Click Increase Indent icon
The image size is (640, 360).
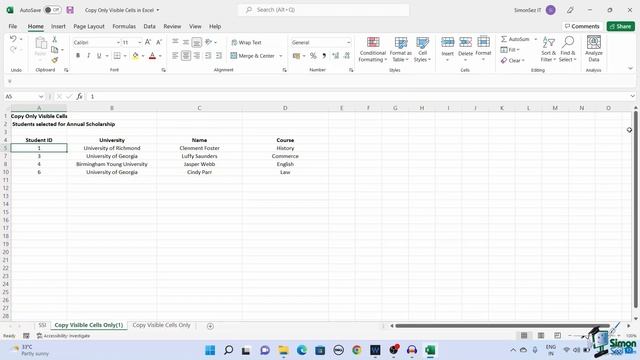[x=219, y=56]
